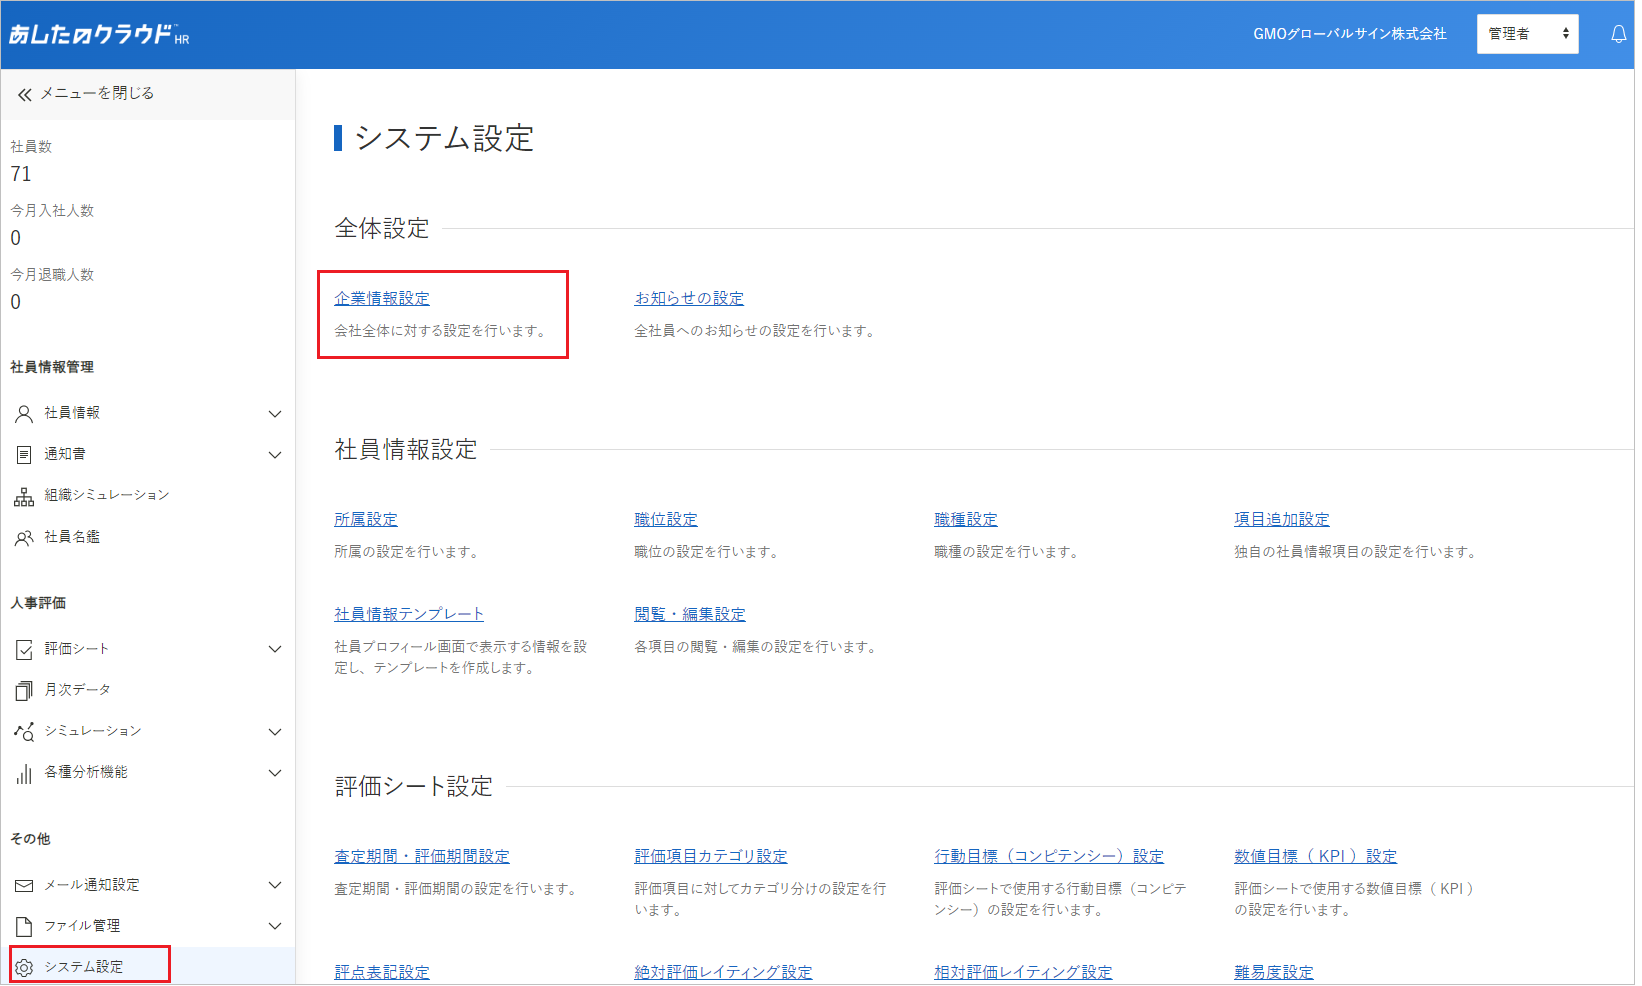
Task: Open the 管理者 role dropdown
Action: 1527,34
